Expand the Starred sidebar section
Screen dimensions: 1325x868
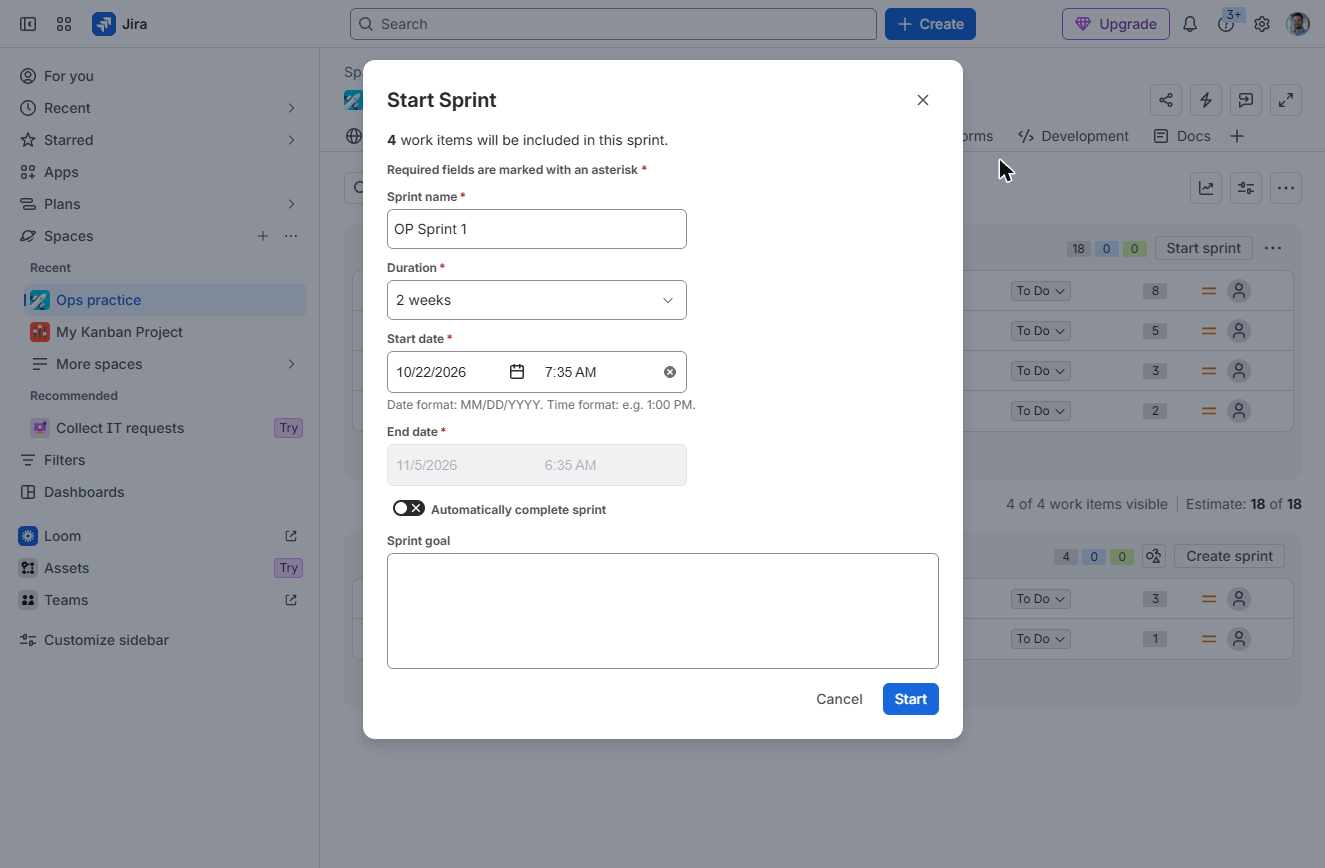coord(292,140)
